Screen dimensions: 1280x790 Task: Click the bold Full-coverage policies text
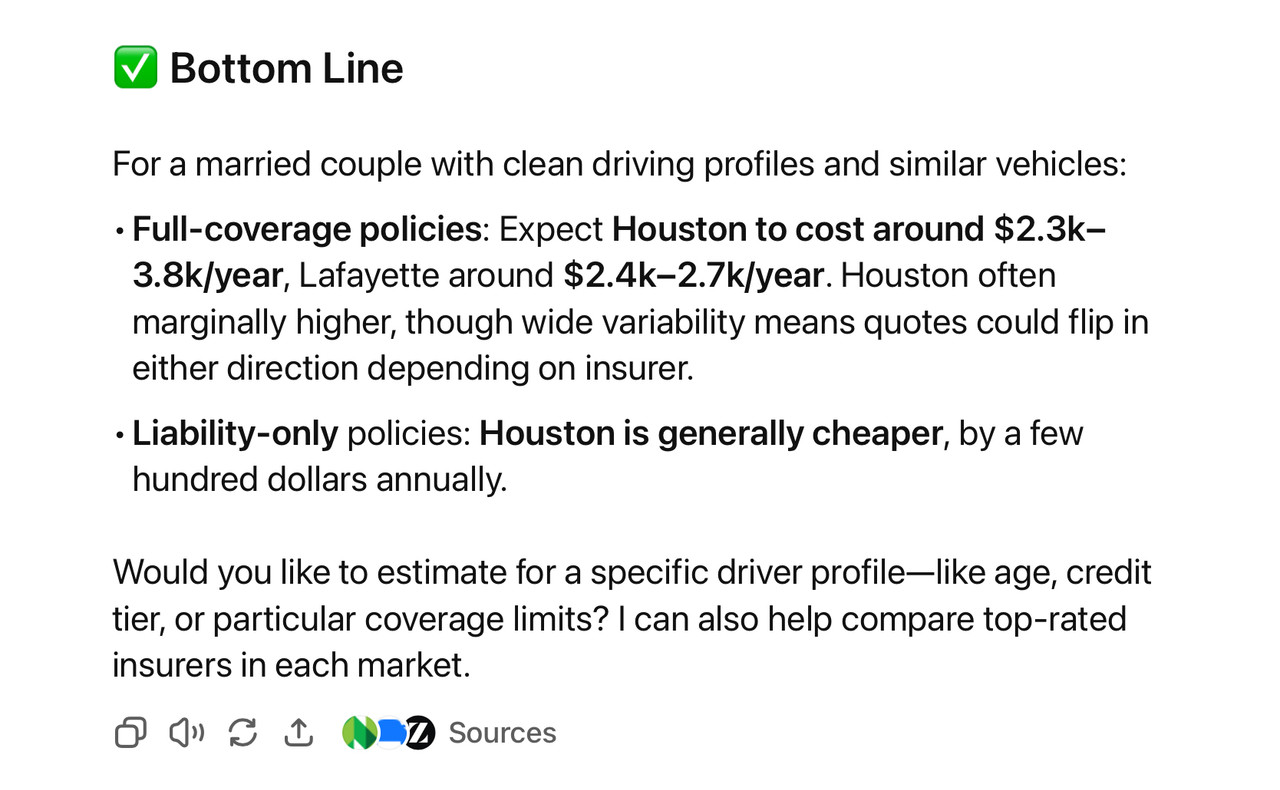[307, 229]
